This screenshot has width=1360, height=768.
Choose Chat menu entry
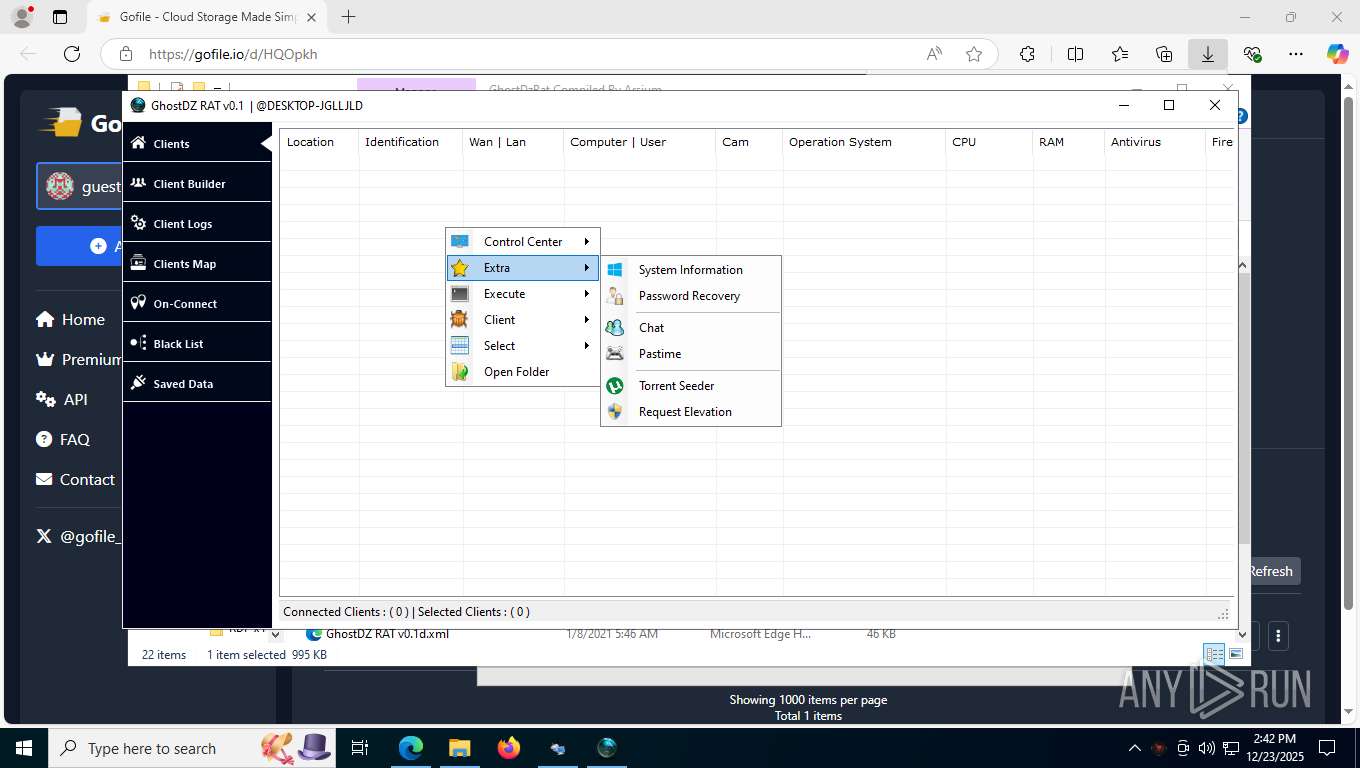click(691, 327)
